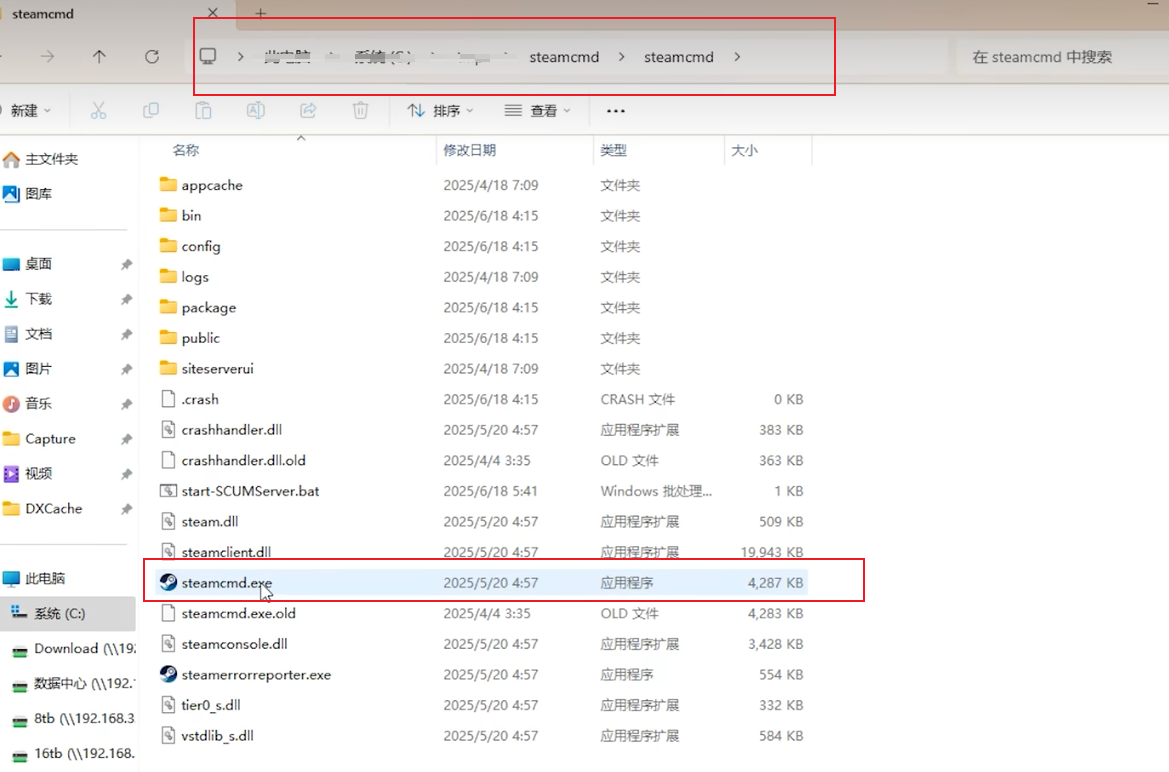
Task: Select file steamconsole.dll
Action: point(482,644)
